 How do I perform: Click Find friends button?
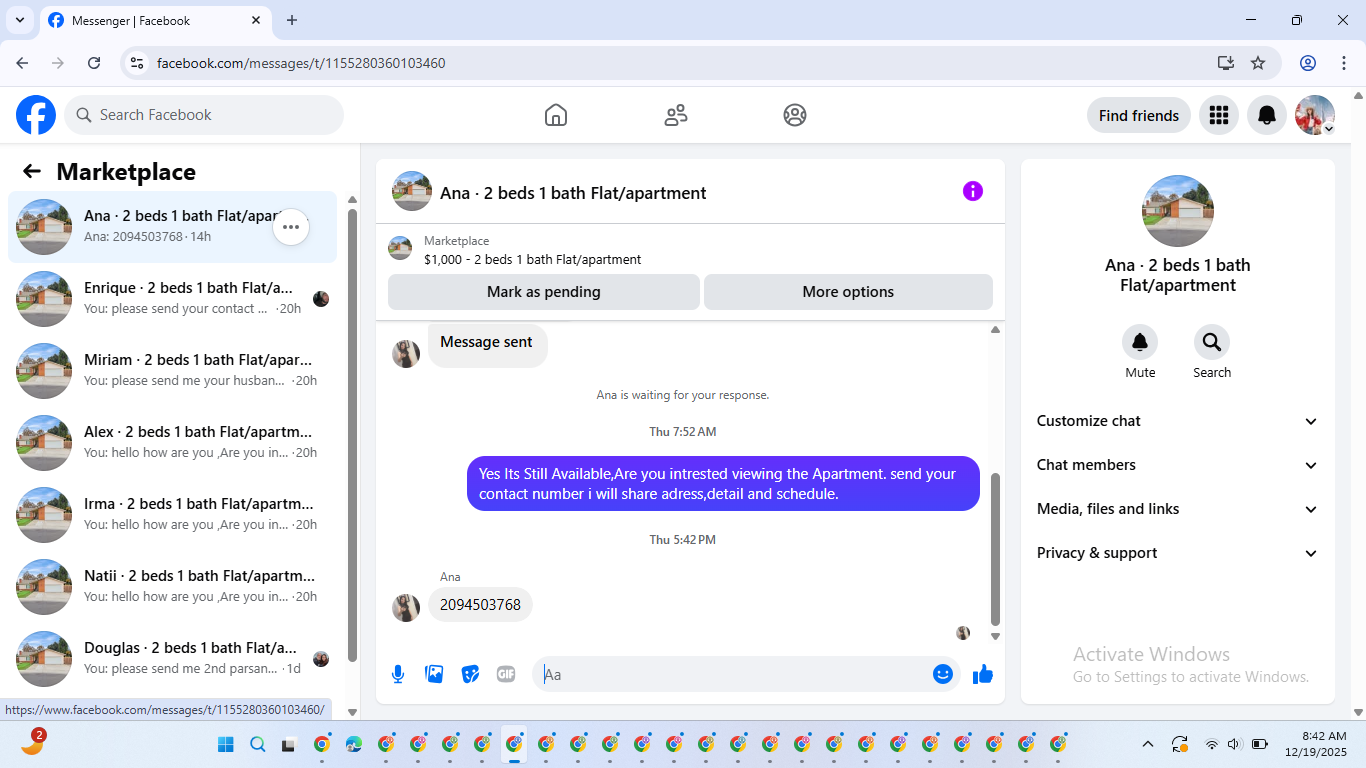[1139, 115]
